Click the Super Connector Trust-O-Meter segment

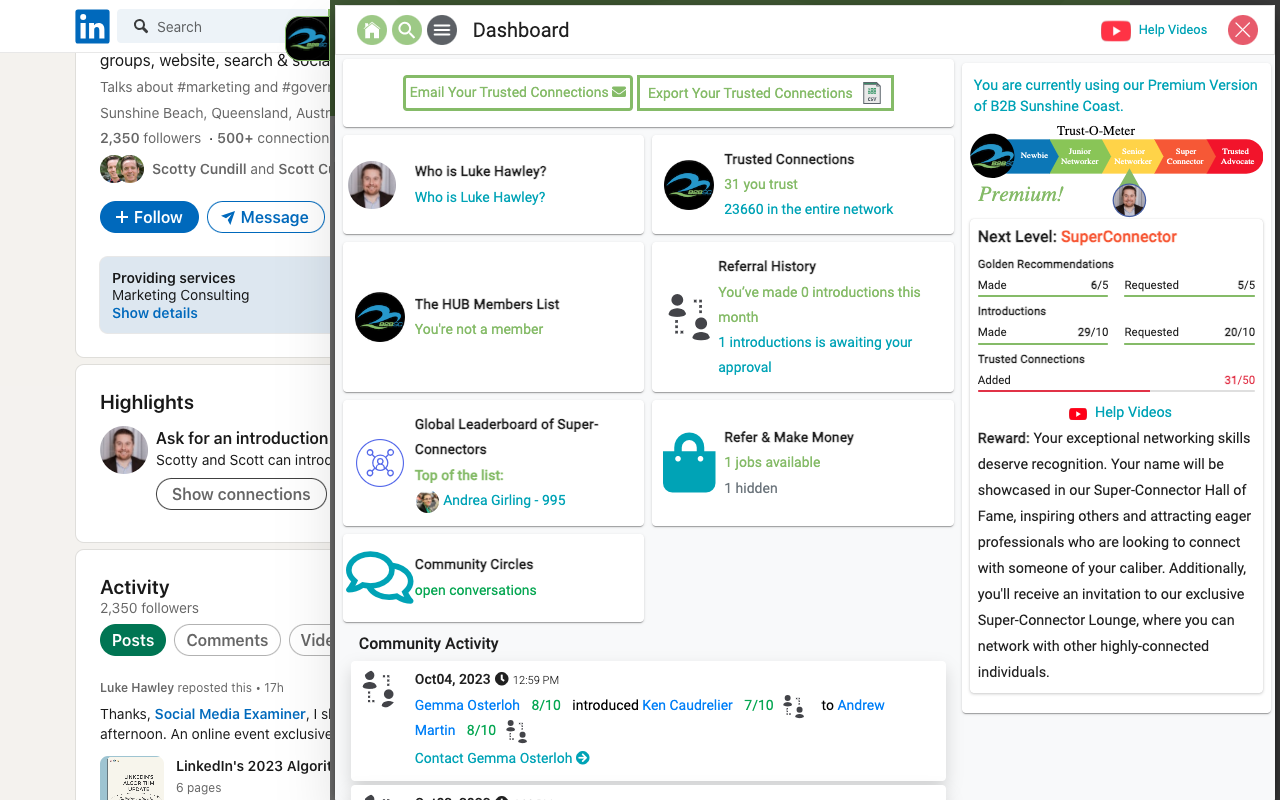(1185, 156)
